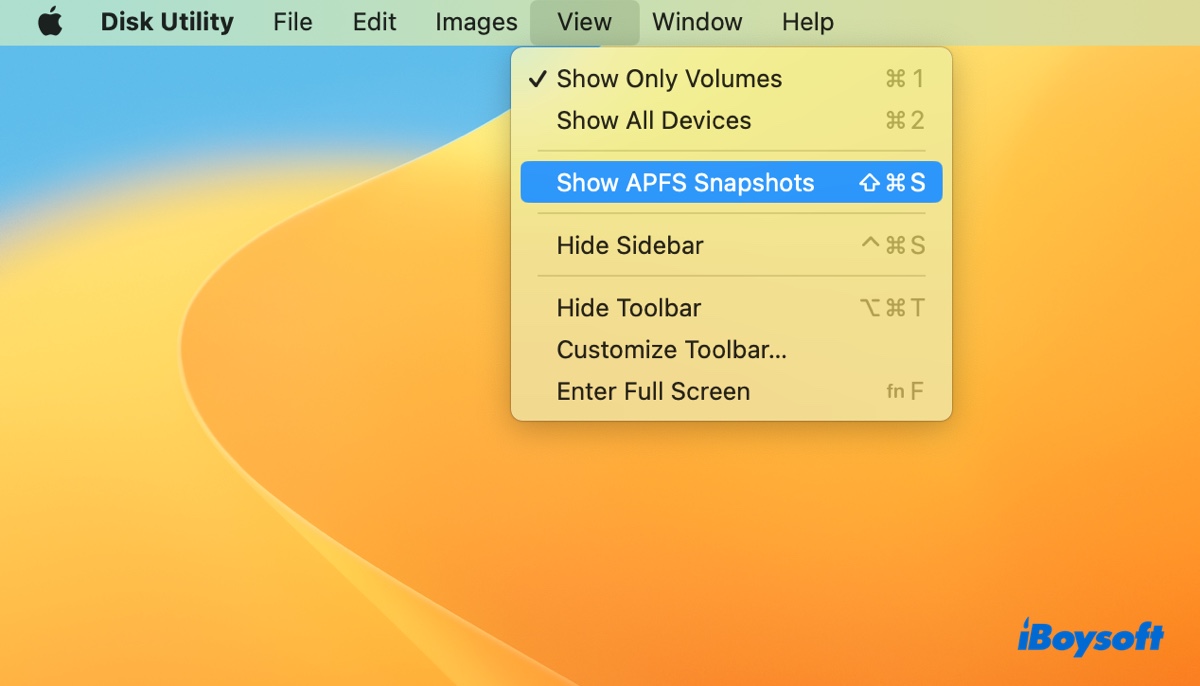The width and height of the screenshot is (1200, 686).
Task: Open the Edit menu
Action: [x=374, y=22]
